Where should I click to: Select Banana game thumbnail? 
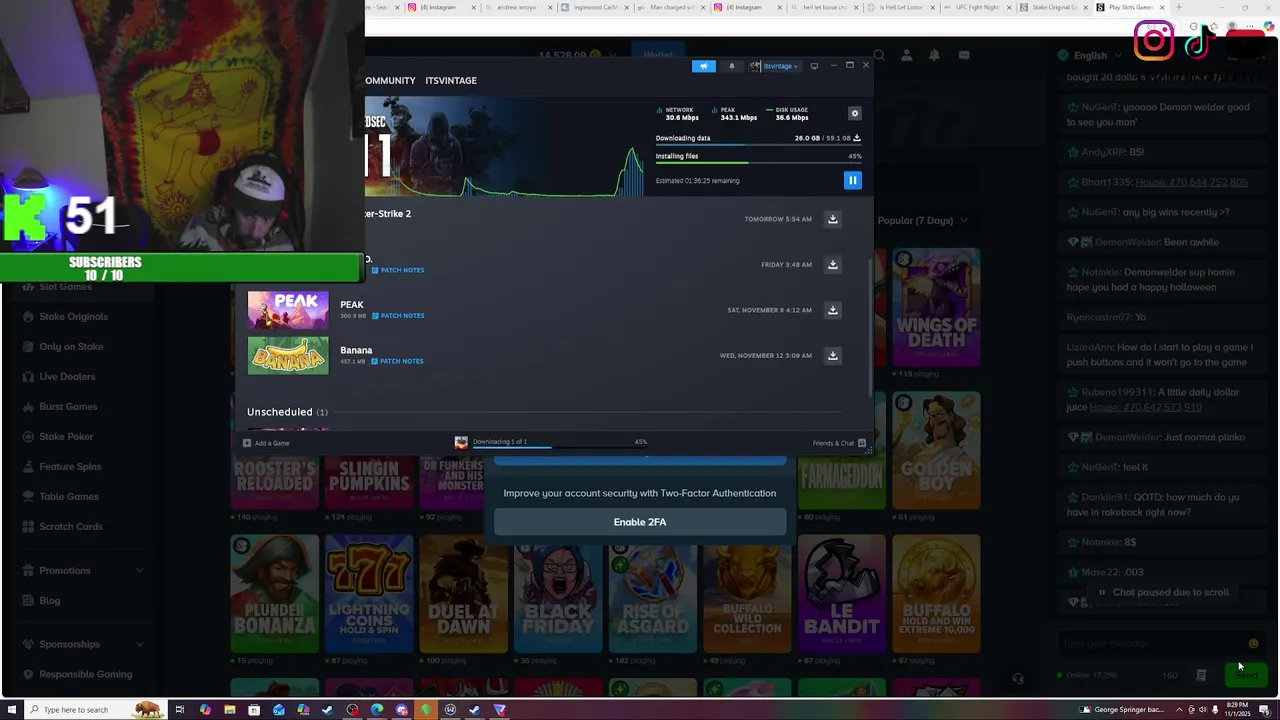[288, 356]
